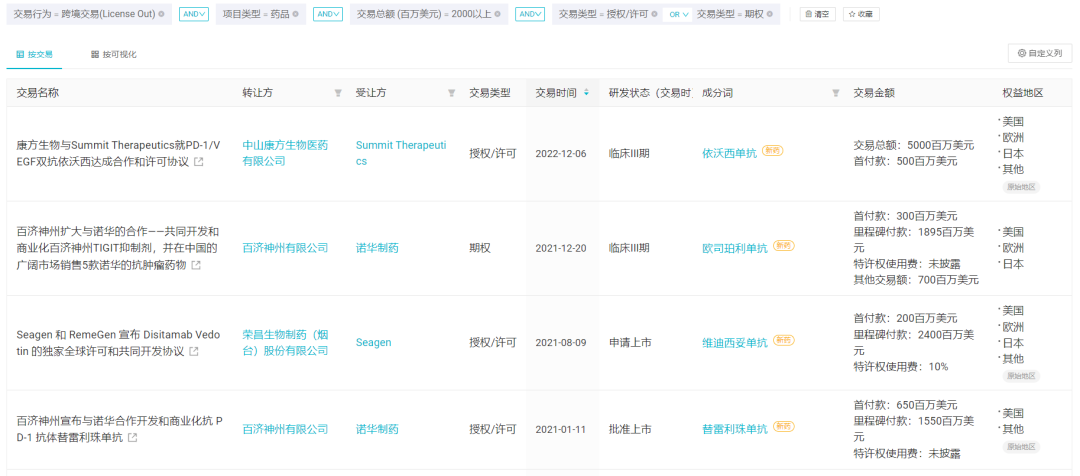Image resolution: width=1080 pixels, height=476 pixels.
Task: Open 欧司珀利单抗 drug link
Action: (735, 248)
